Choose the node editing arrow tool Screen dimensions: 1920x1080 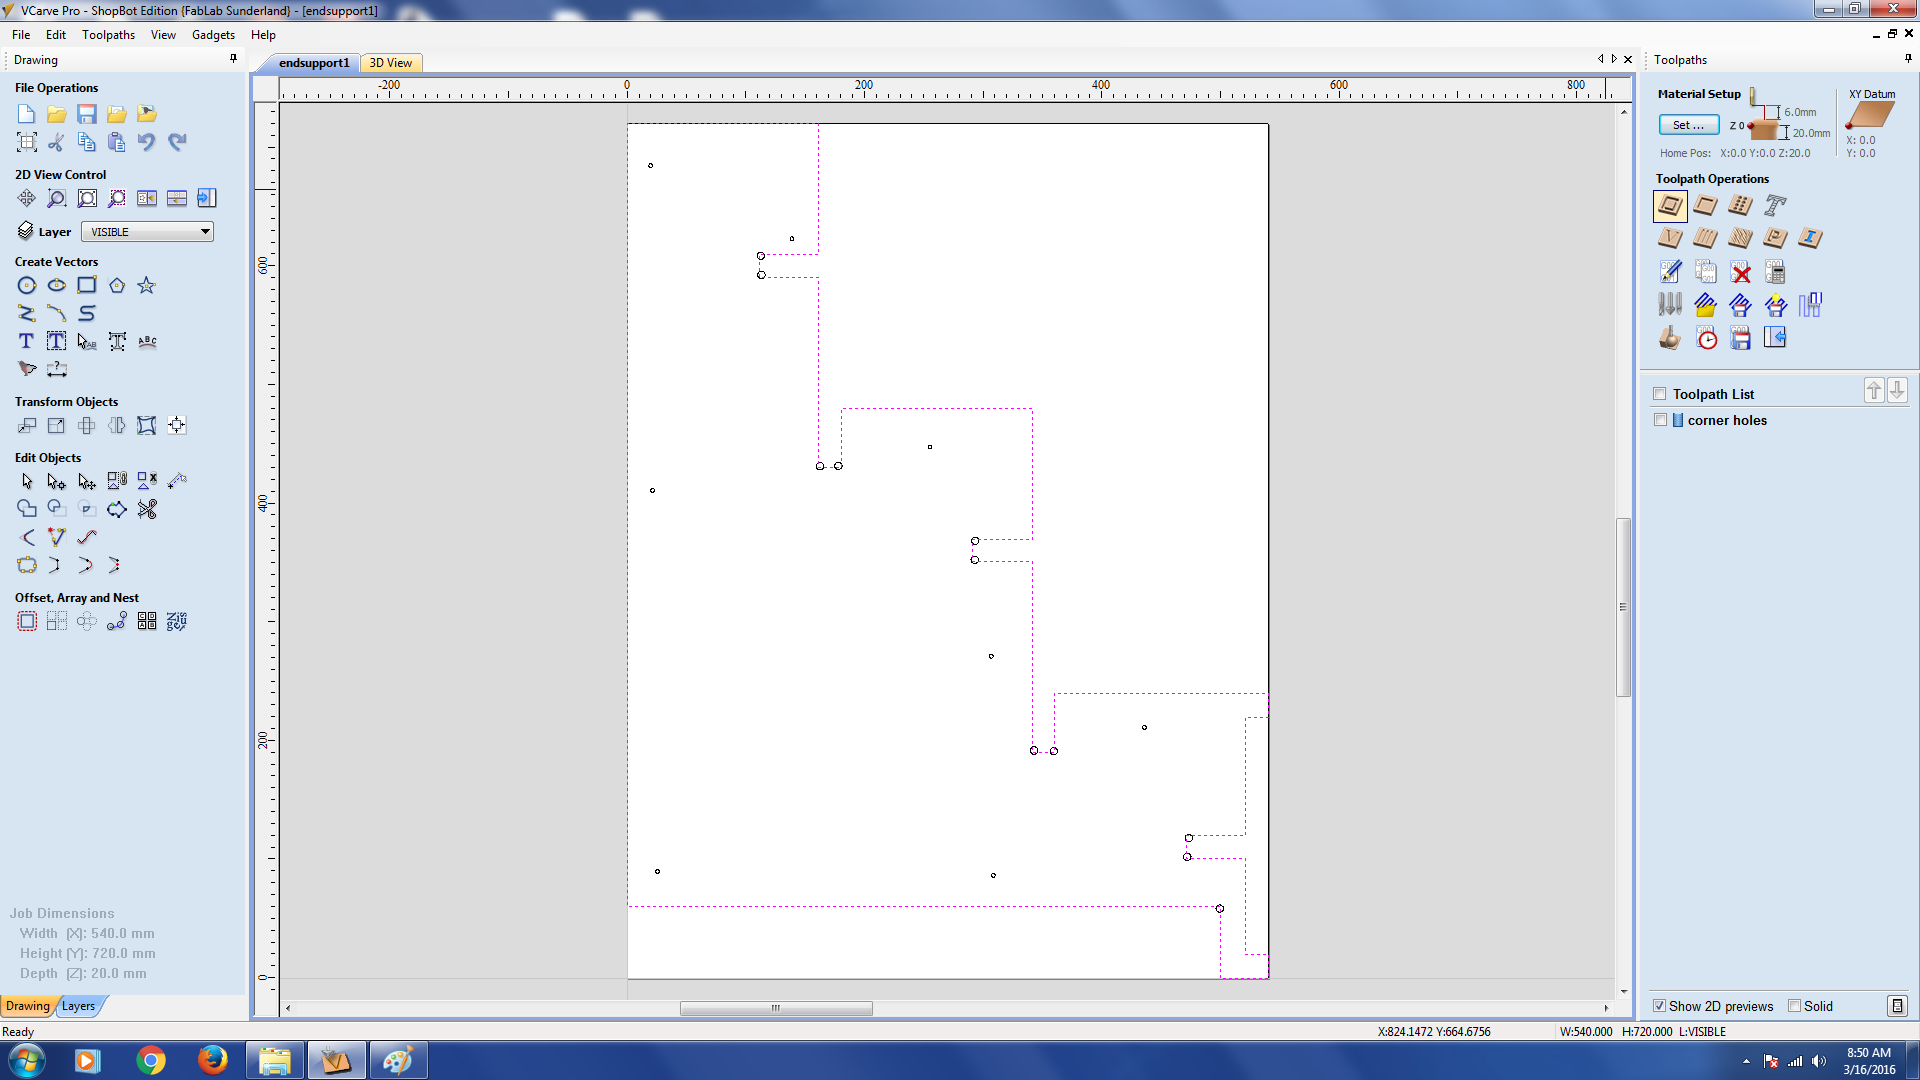click(57, 482)
